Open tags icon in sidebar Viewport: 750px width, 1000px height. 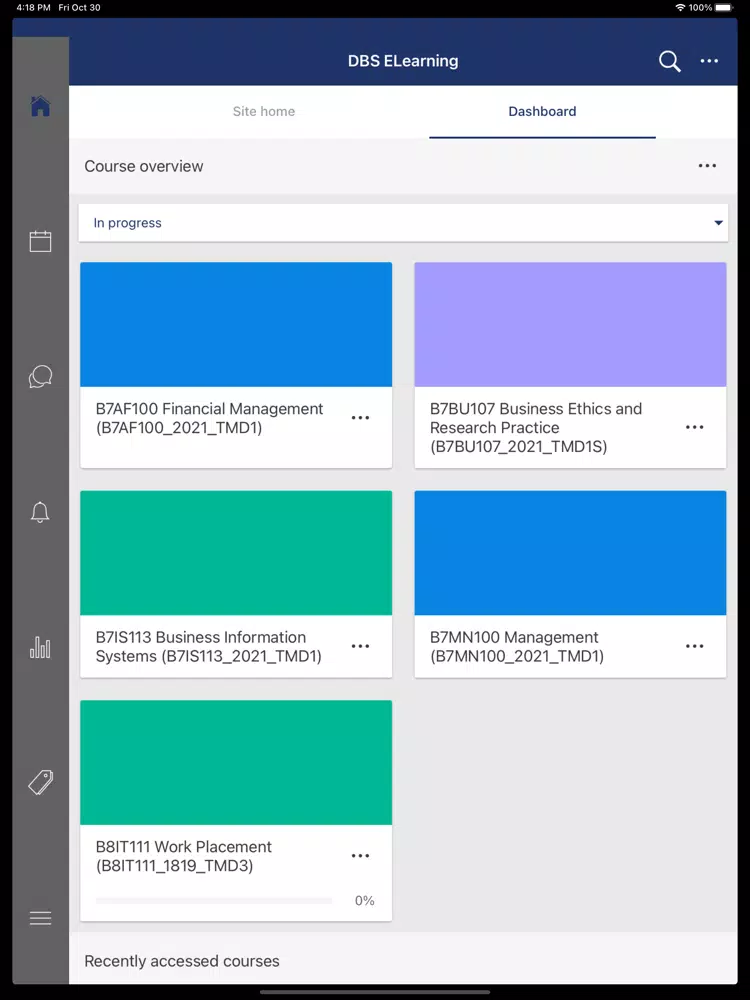(40, 783)
